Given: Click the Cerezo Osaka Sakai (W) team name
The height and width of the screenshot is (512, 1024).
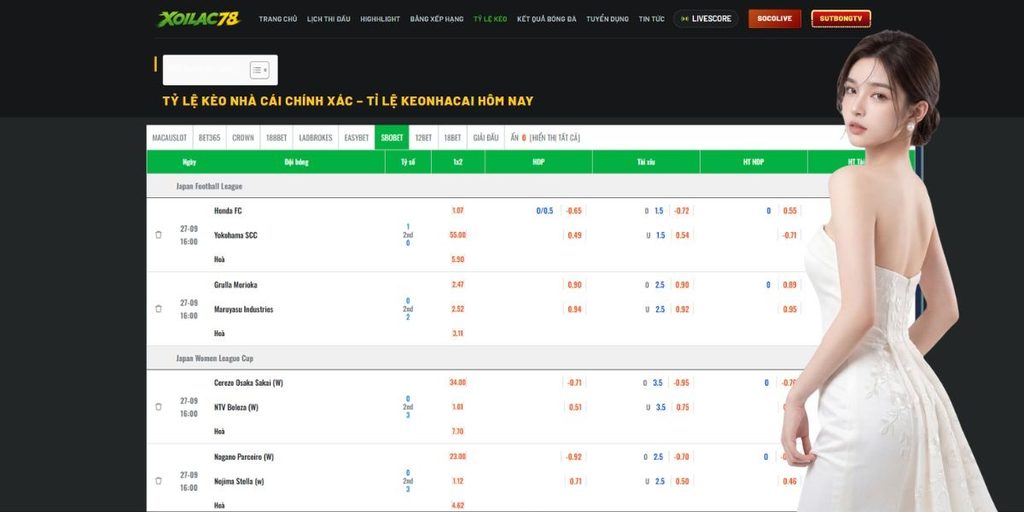Looking at the screenshot, I should click(249, 383).
